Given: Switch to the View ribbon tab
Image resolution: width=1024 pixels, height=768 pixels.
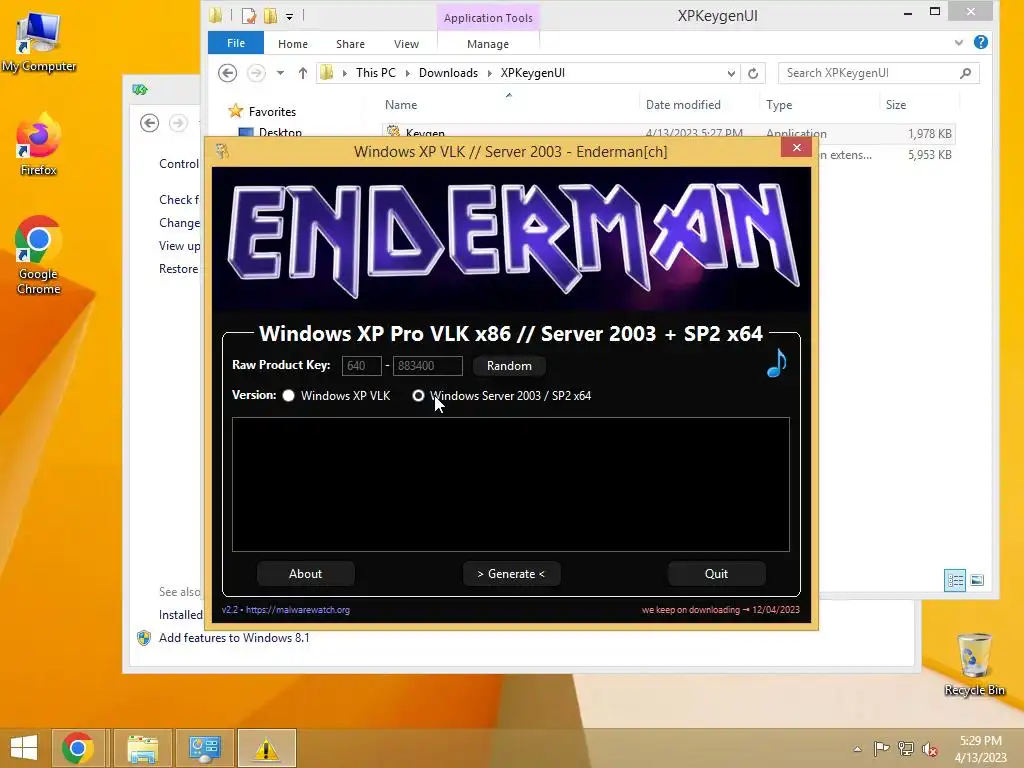Looking at the screenshot, I should click(406, 44).
